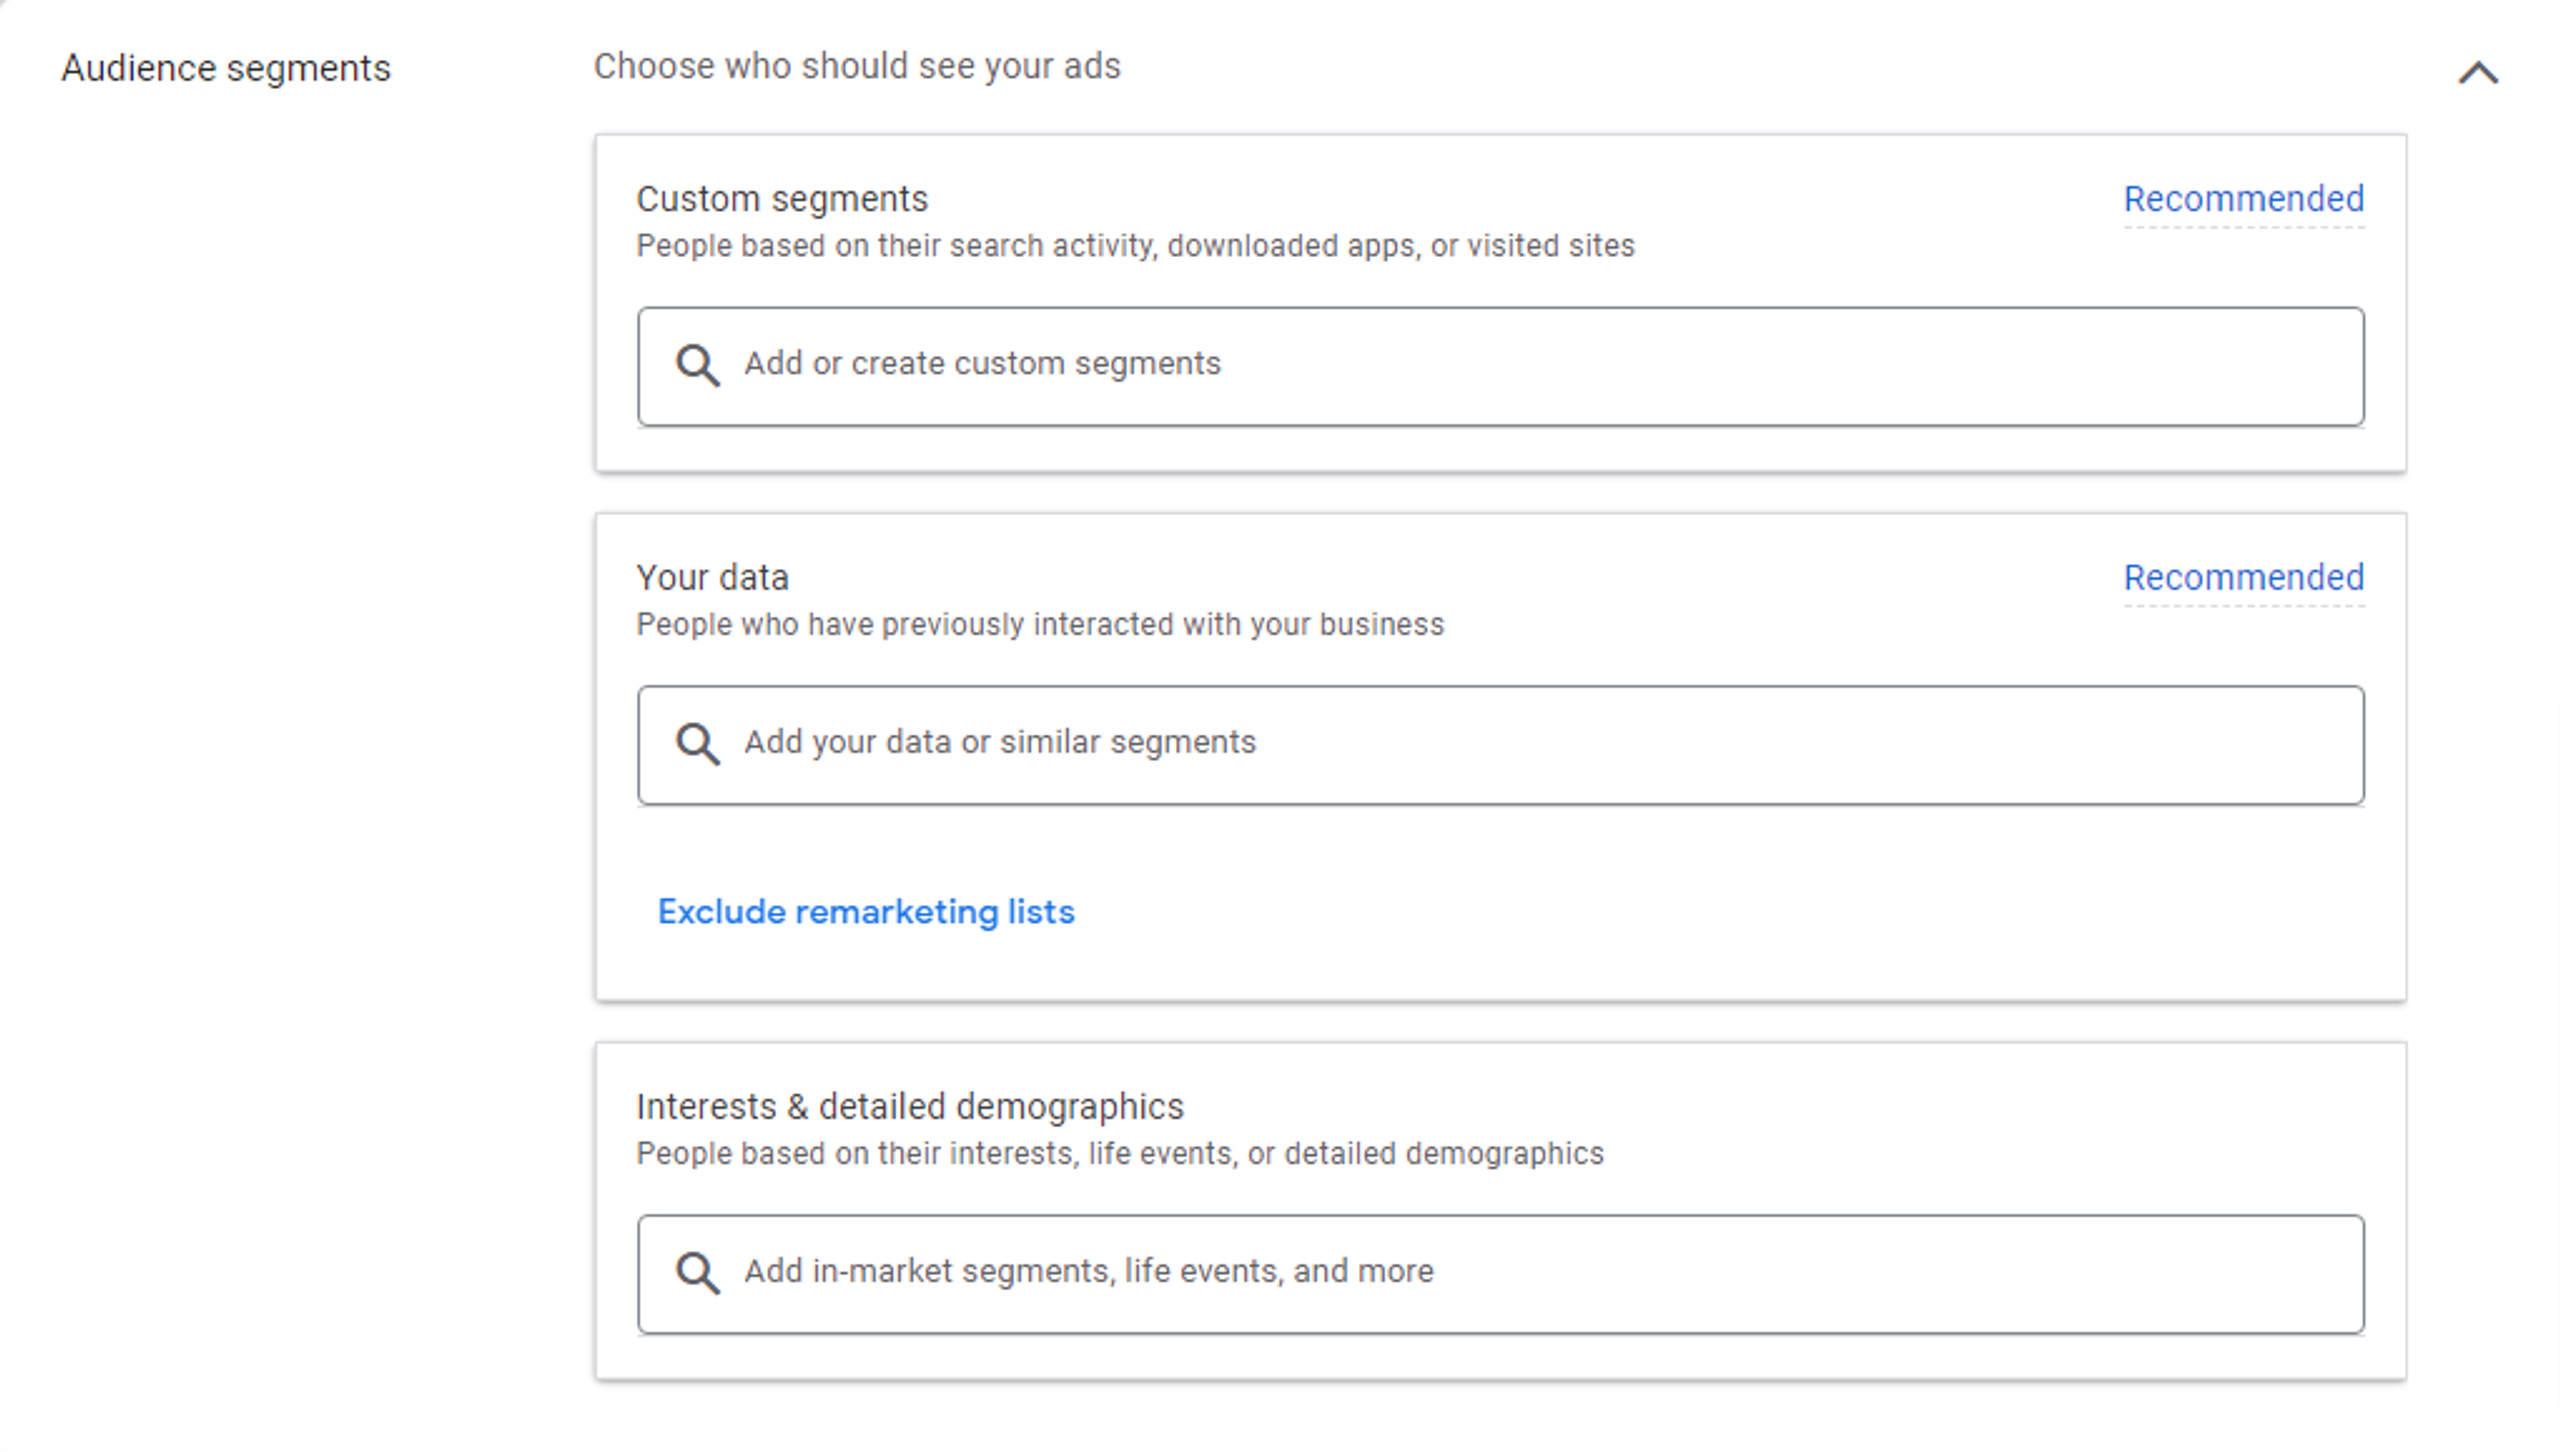
Task: Click the Custom segments heading
Action: (x=782, y=199)
